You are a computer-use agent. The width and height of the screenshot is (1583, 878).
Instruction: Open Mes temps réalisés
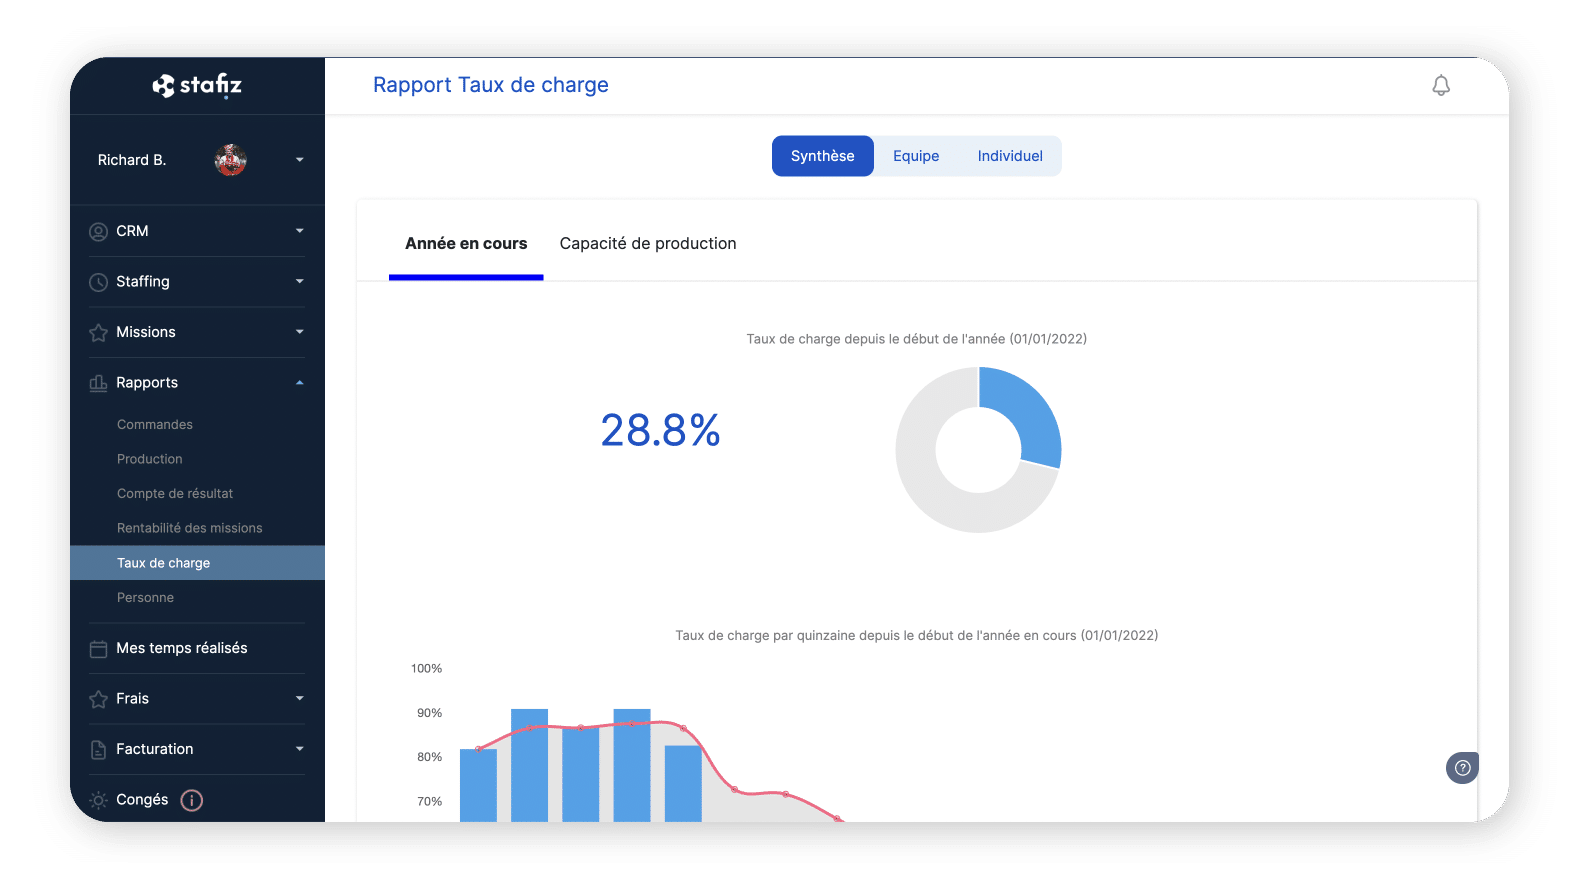coord(182,648)
